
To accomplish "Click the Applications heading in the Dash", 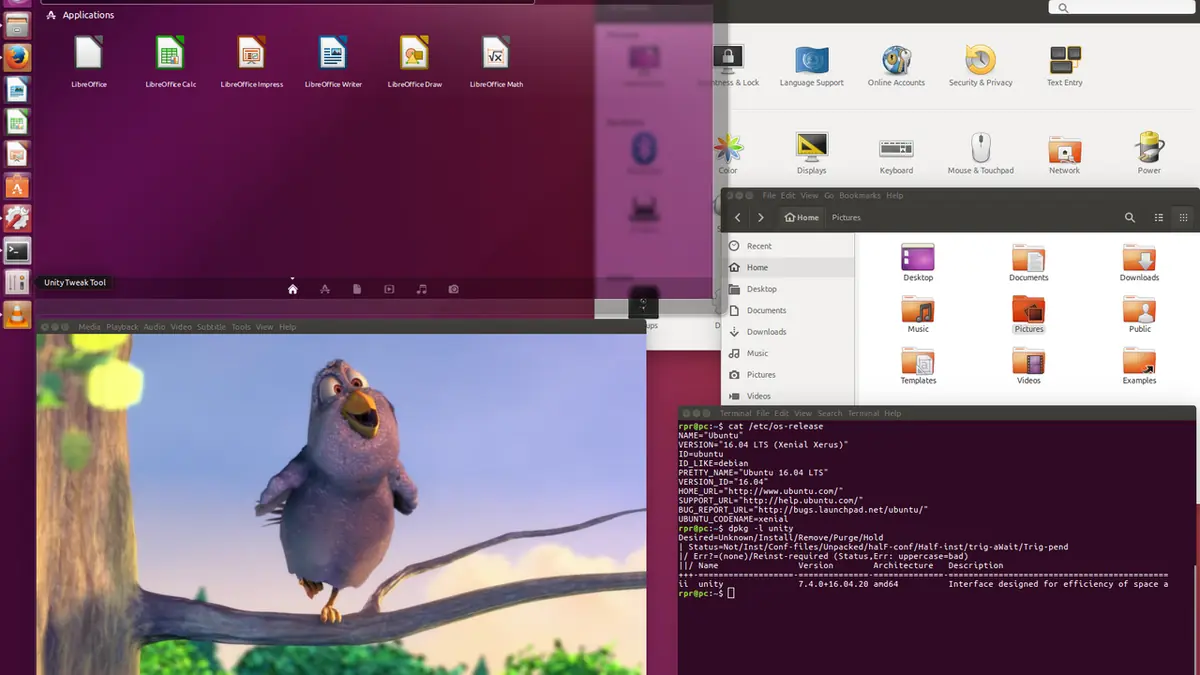I will [88, 15].
